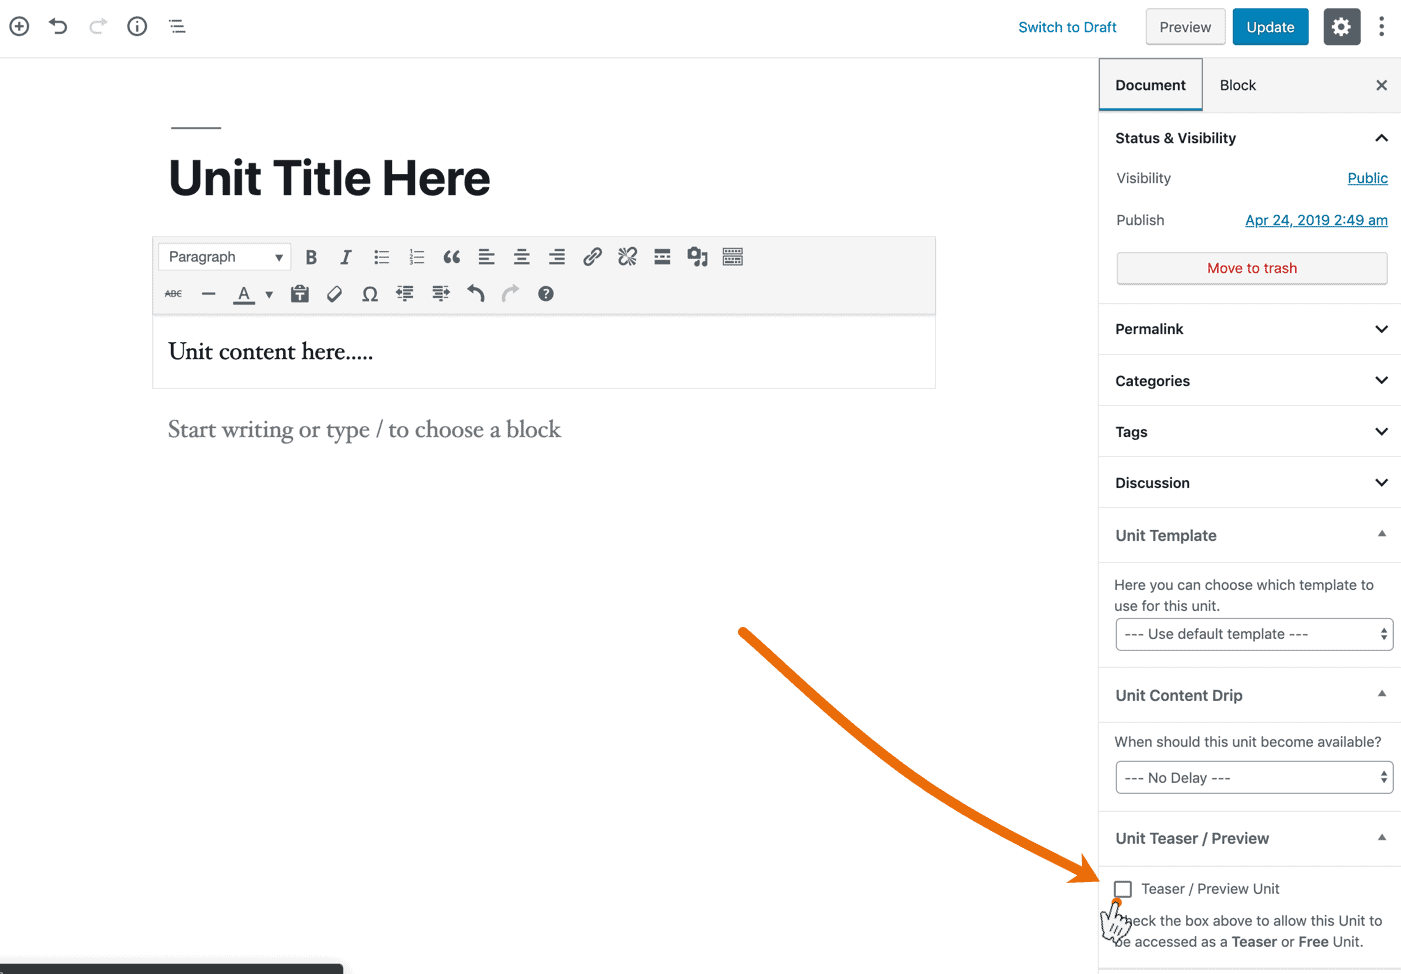The image size is (1401, 974).
Task: Apply bold formatting in classic toolbar
Action: 311,257
